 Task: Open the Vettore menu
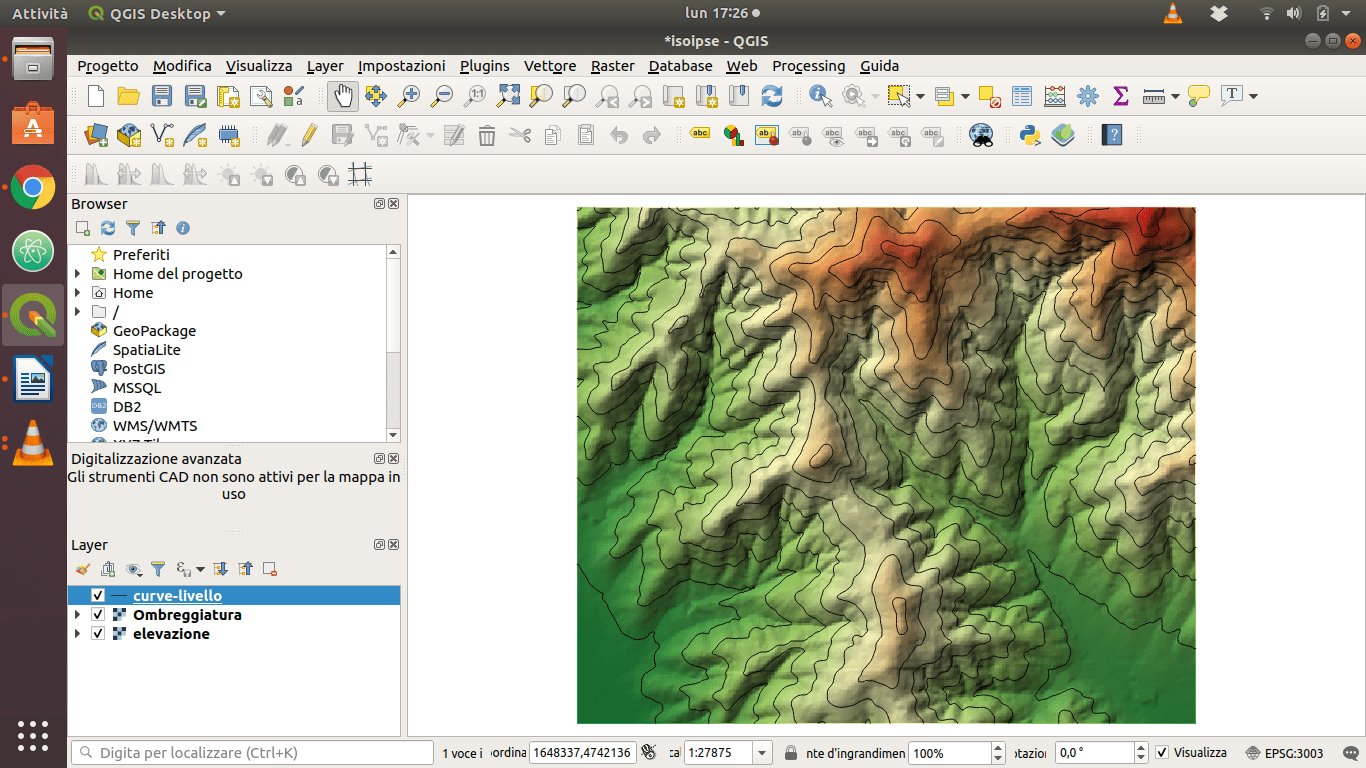(x=550, y=66)
